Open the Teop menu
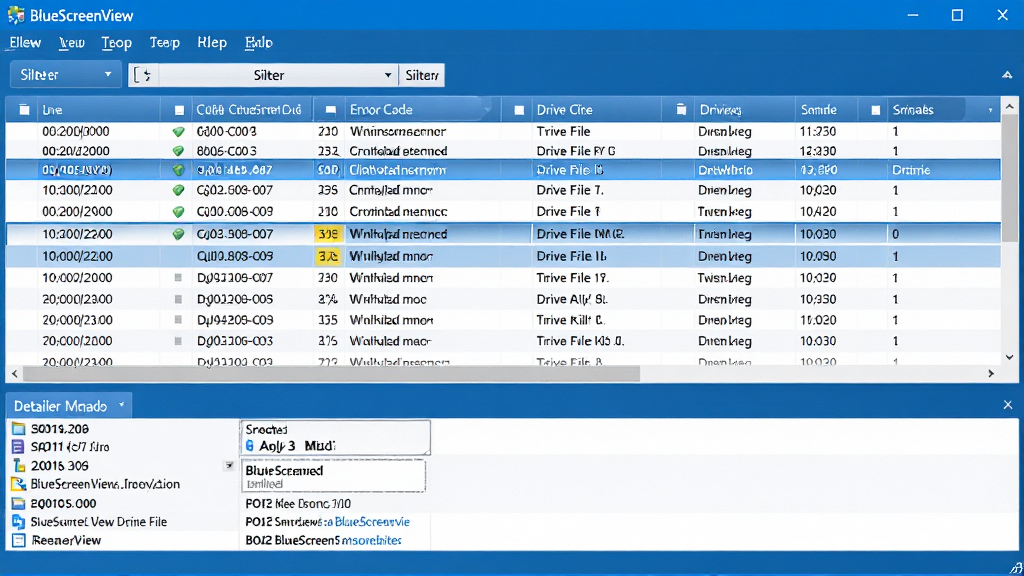The width and height of the screenshot is (1024, 576). (x=116, y=42)
